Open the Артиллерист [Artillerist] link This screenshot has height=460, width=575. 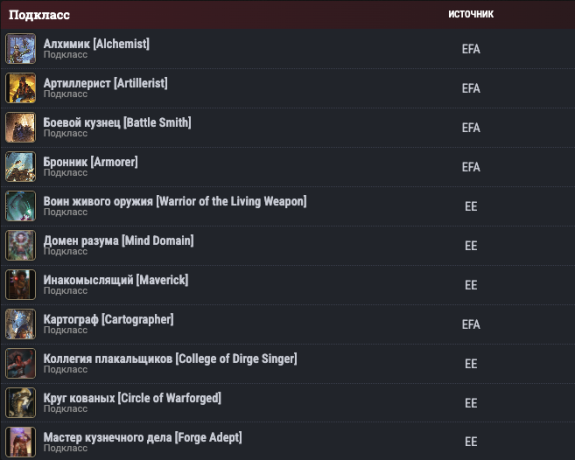click(x=106, y=83)
